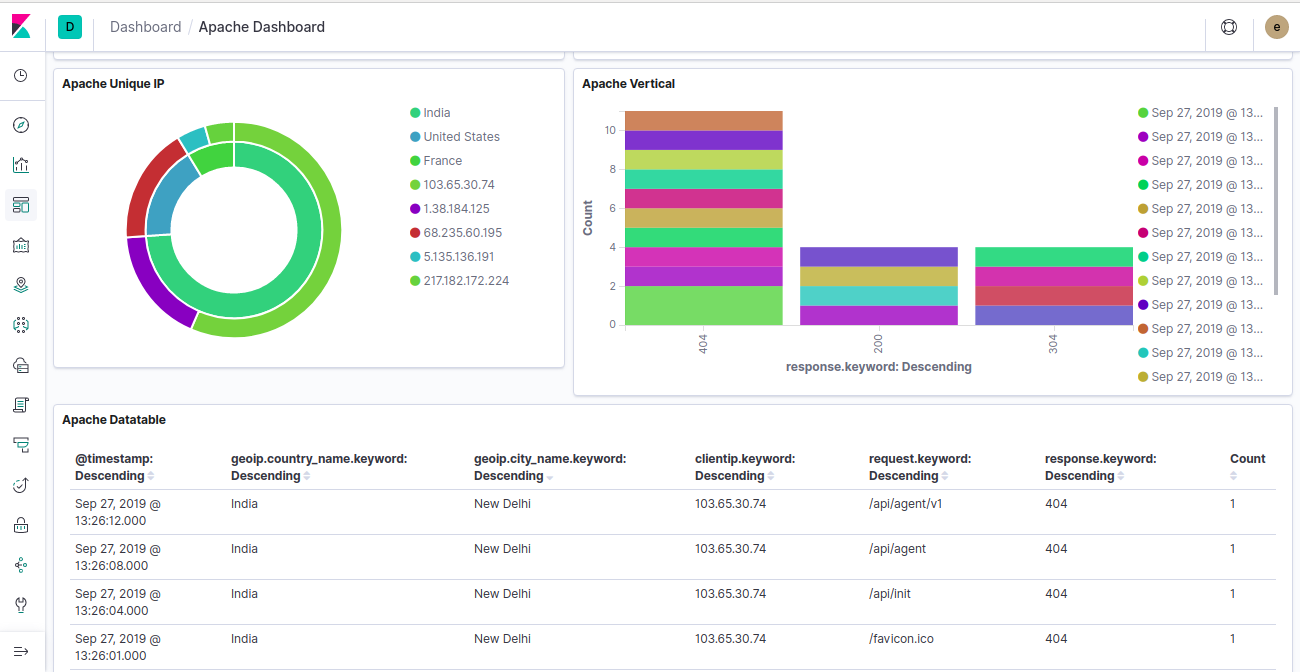This screenshot has width=1300, height=672.
Task: Sort table by response.keyword column
Action: pos(1101,467)
